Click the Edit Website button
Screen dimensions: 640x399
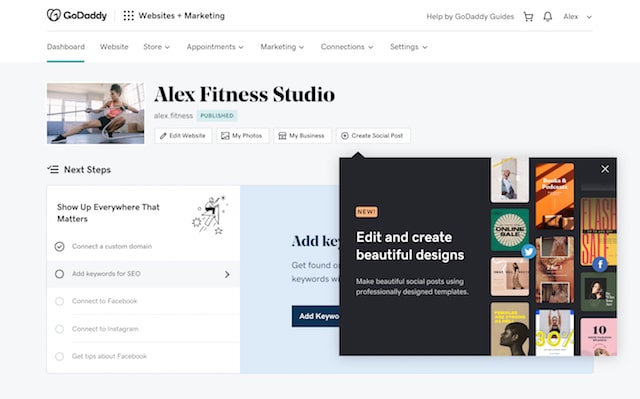[x=183, y=135]
